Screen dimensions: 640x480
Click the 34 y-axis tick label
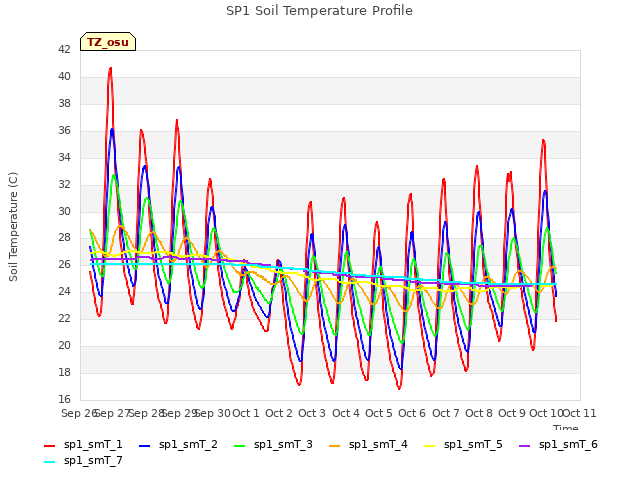click(64, 157)
